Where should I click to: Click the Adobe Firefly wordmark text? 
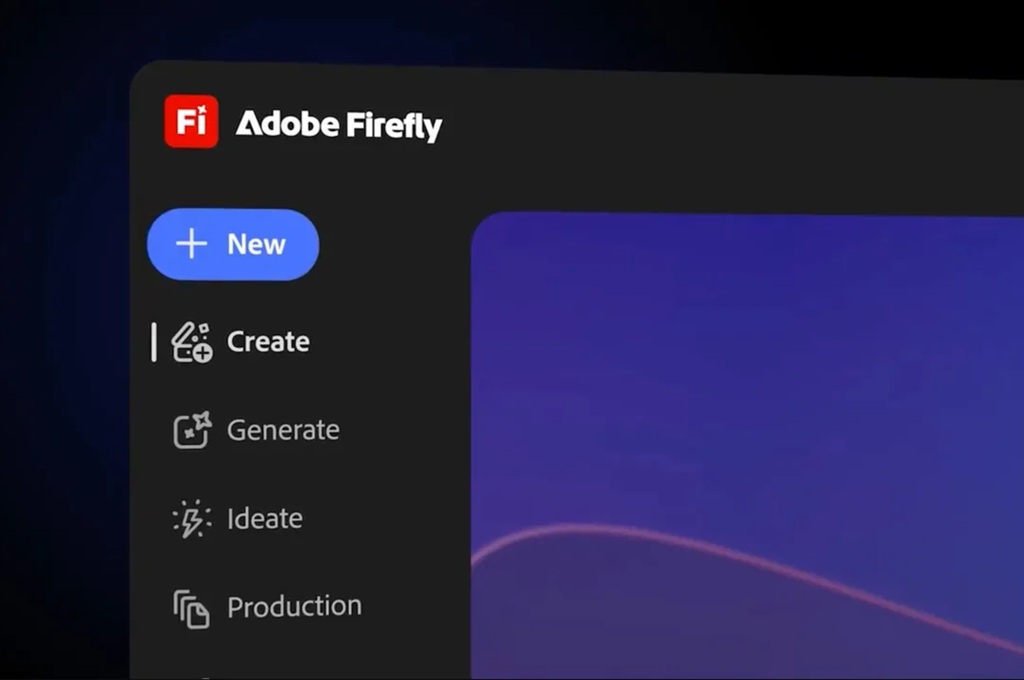(338, 125)
